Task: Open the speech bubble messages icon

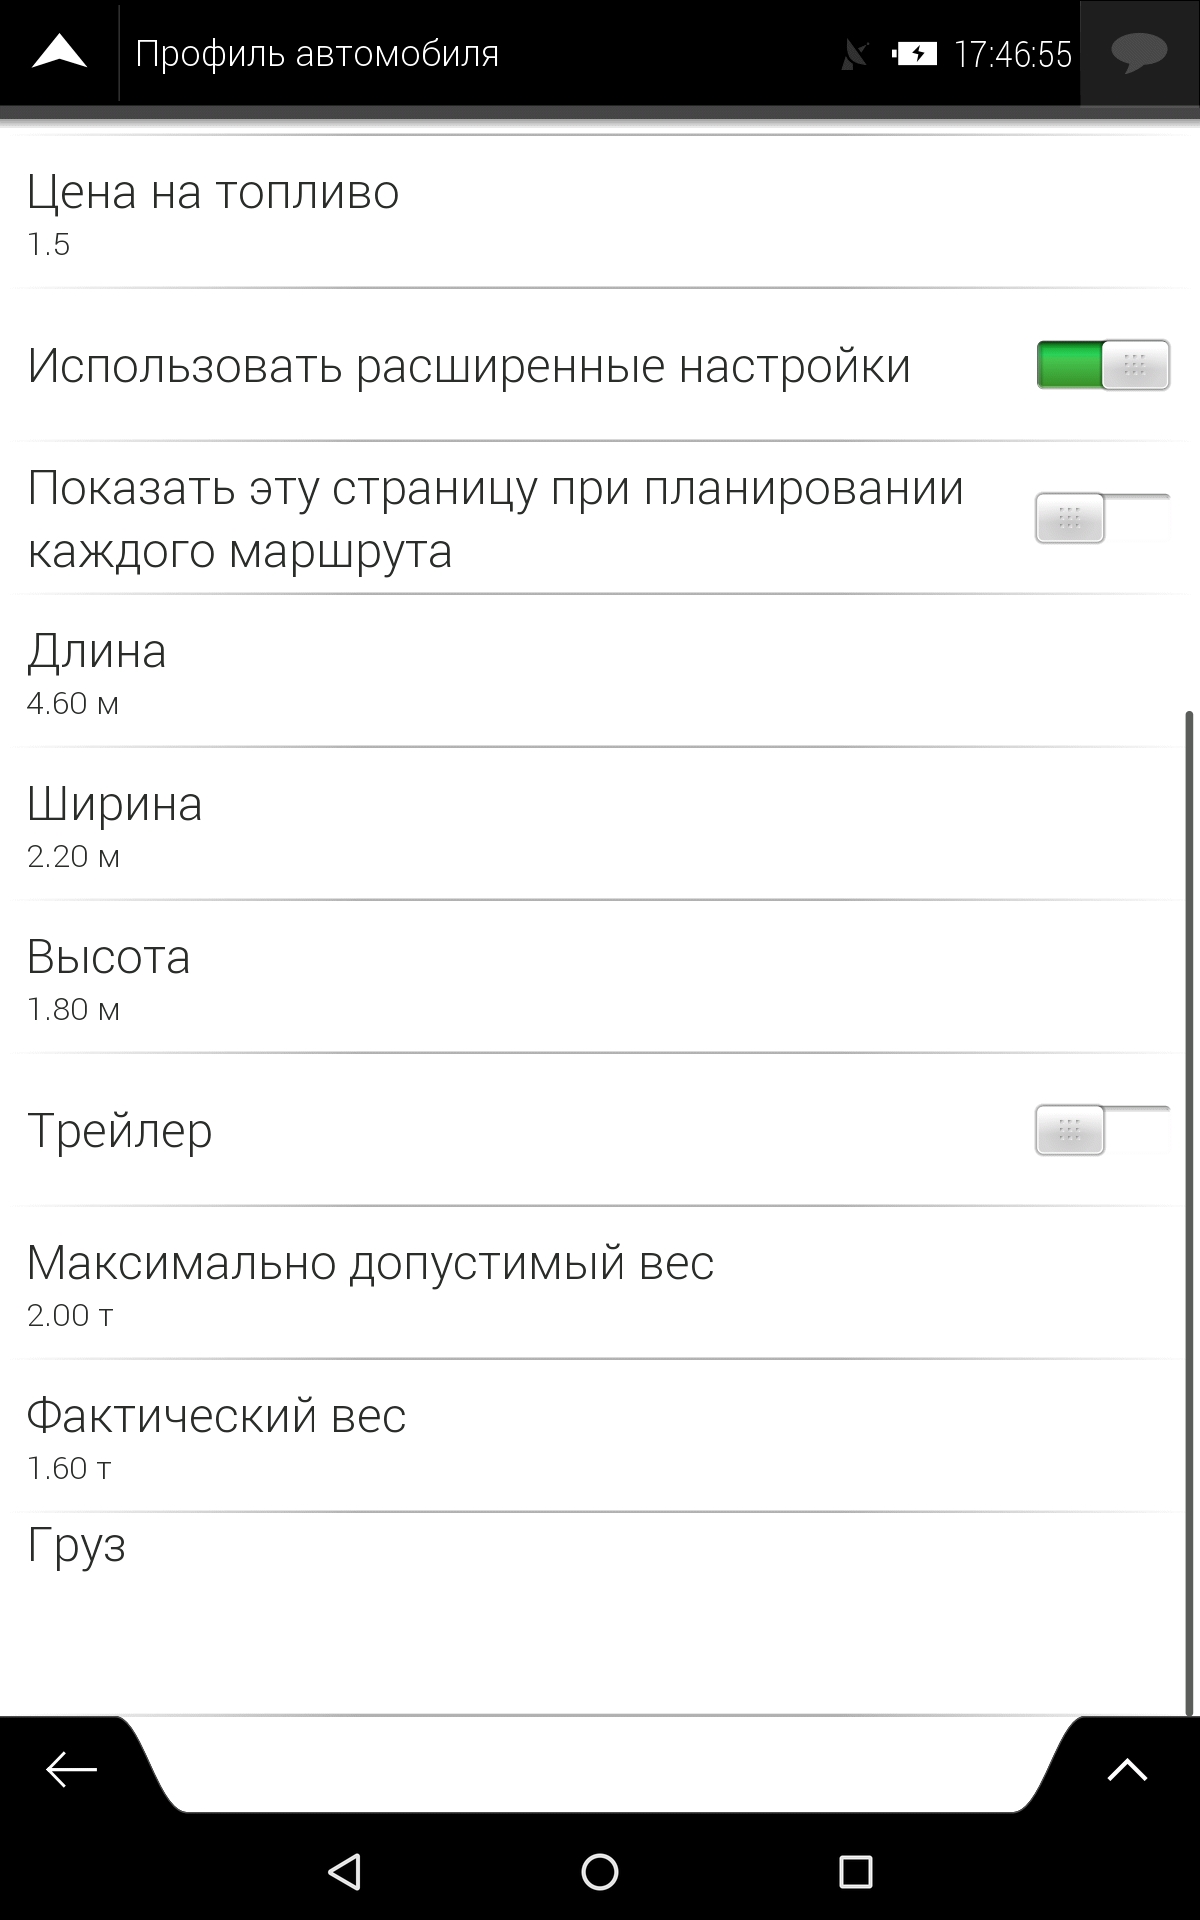Action: (1139, 52)
